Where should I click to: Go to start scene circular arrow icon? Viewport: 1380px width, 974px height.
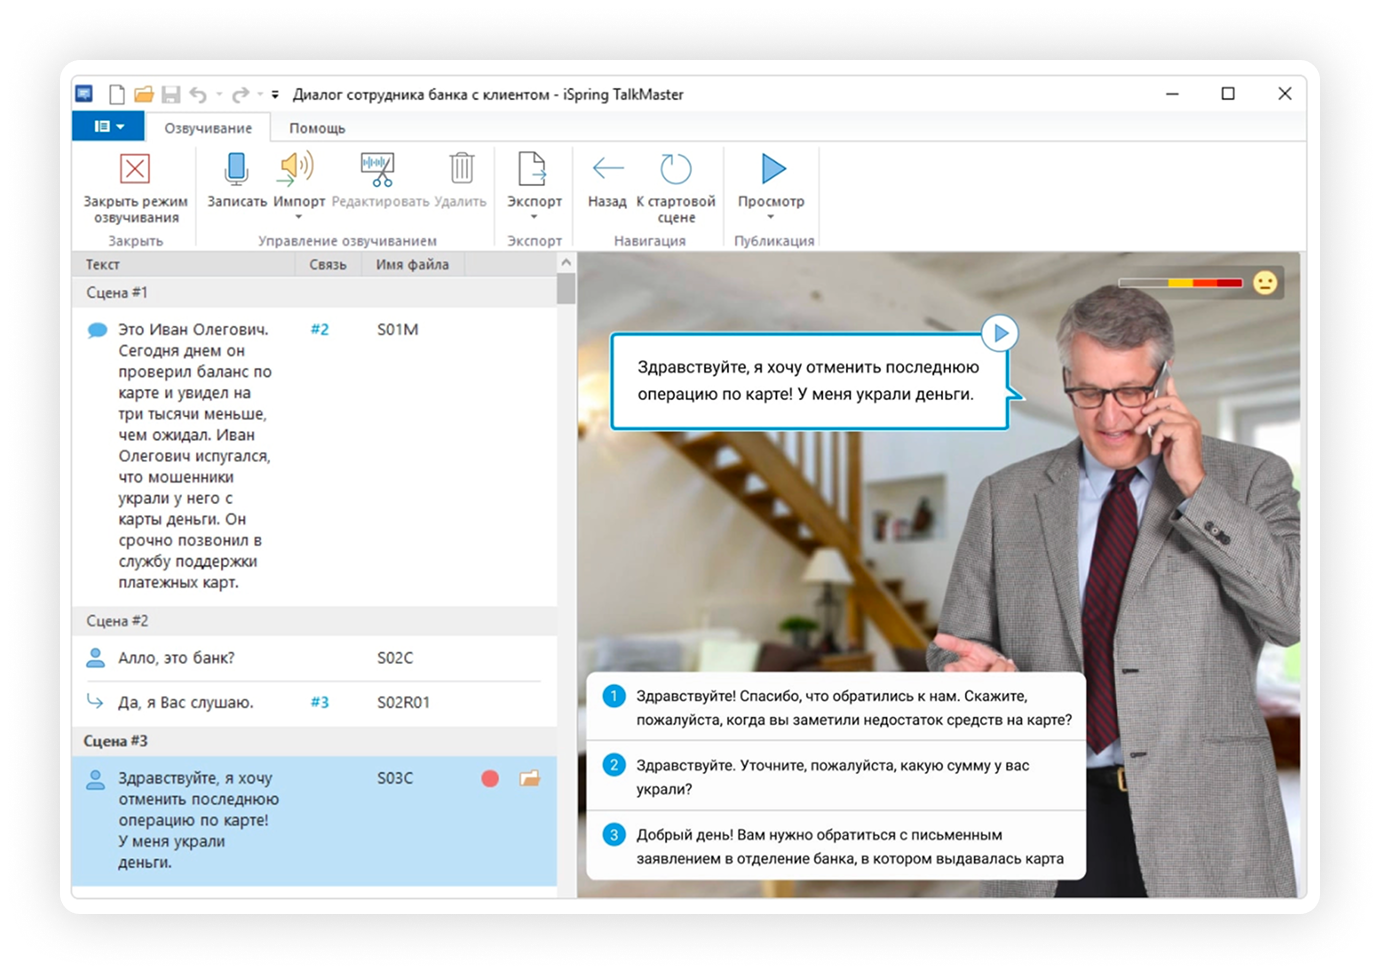click(676, 170)
